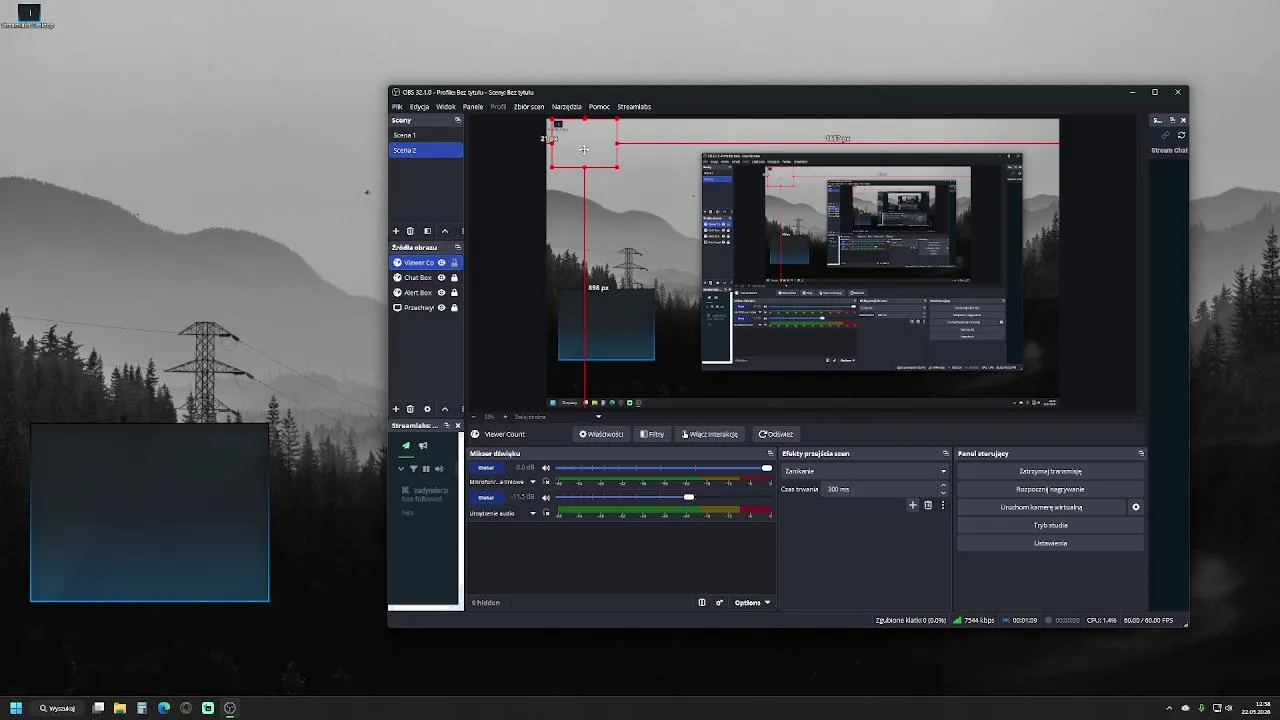Open the Widok menu

tap(446, 107)
